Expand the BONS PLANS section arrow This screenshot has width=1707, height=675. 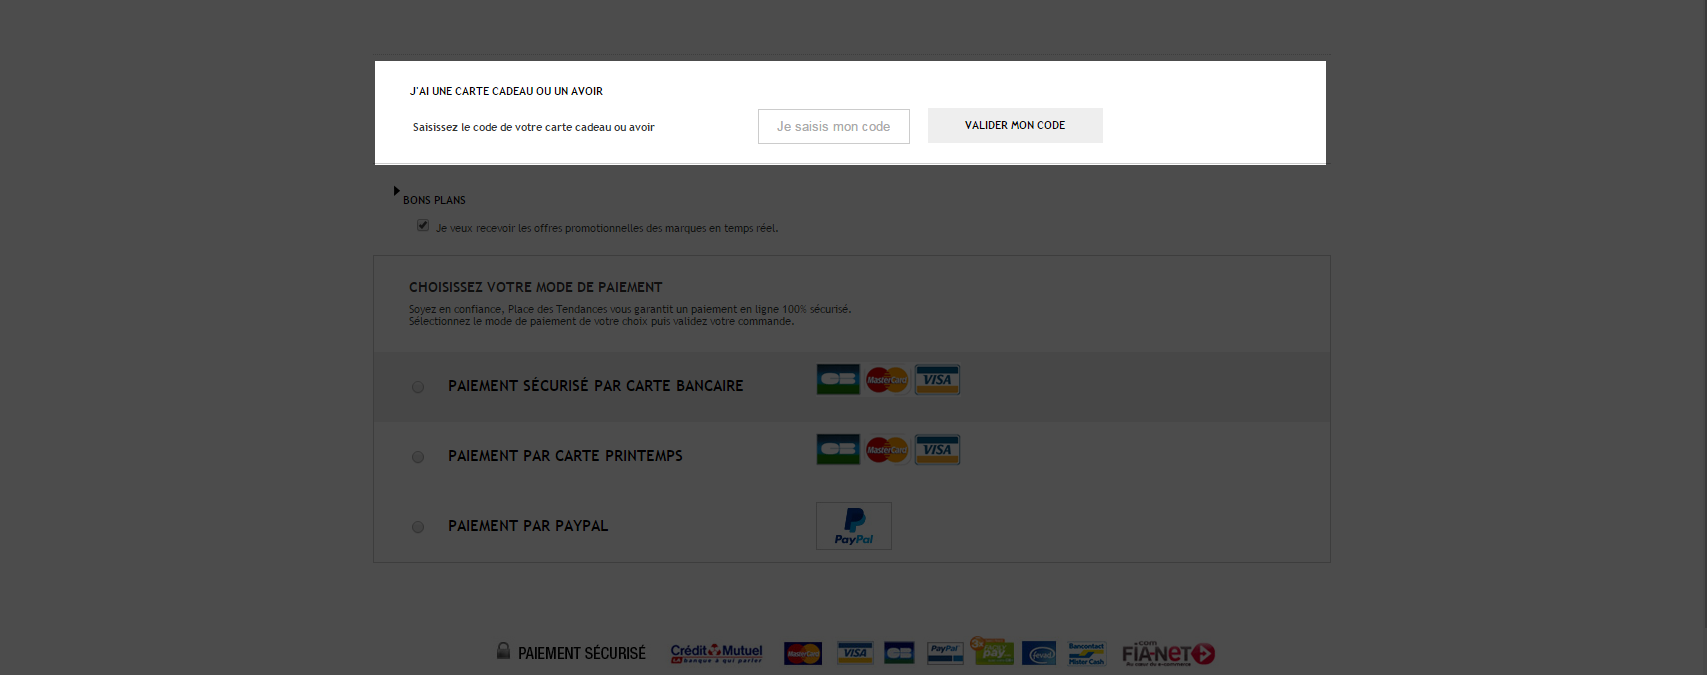397,191
